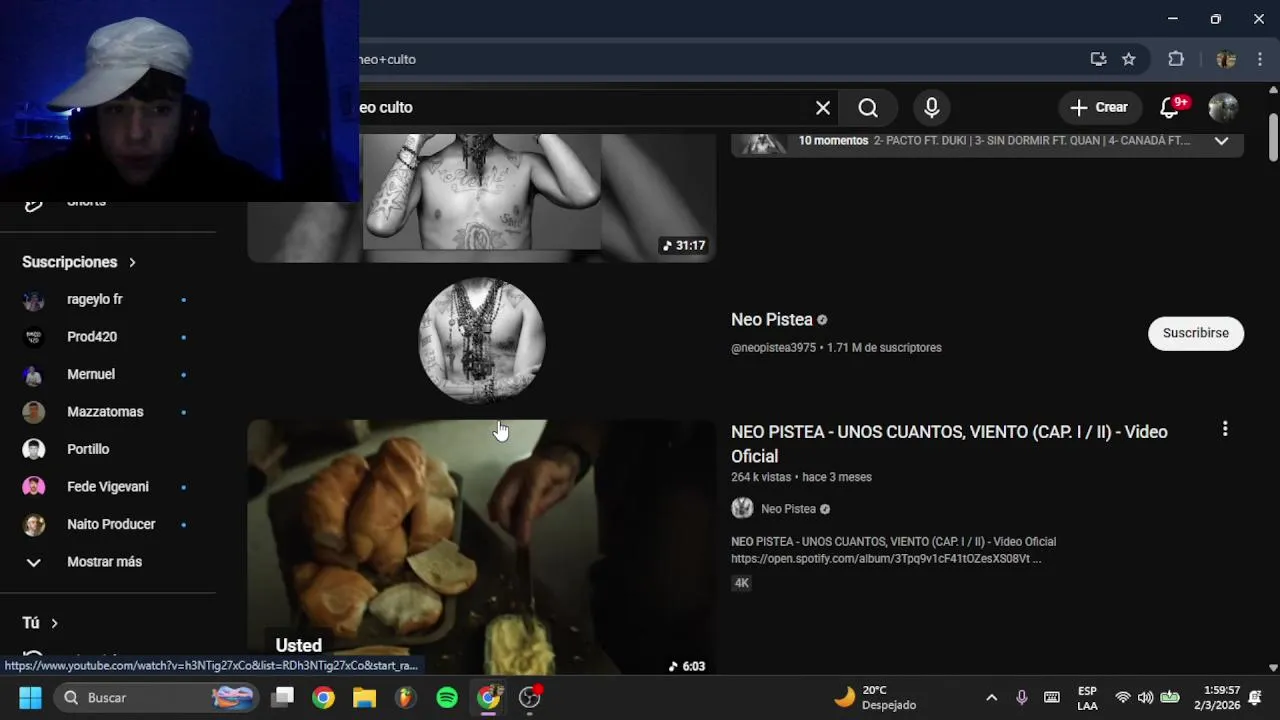This screenshot has height=720, width=1280.
Task: Open the bread thumbnail video 6:03
Action: (x=481, y=548)
